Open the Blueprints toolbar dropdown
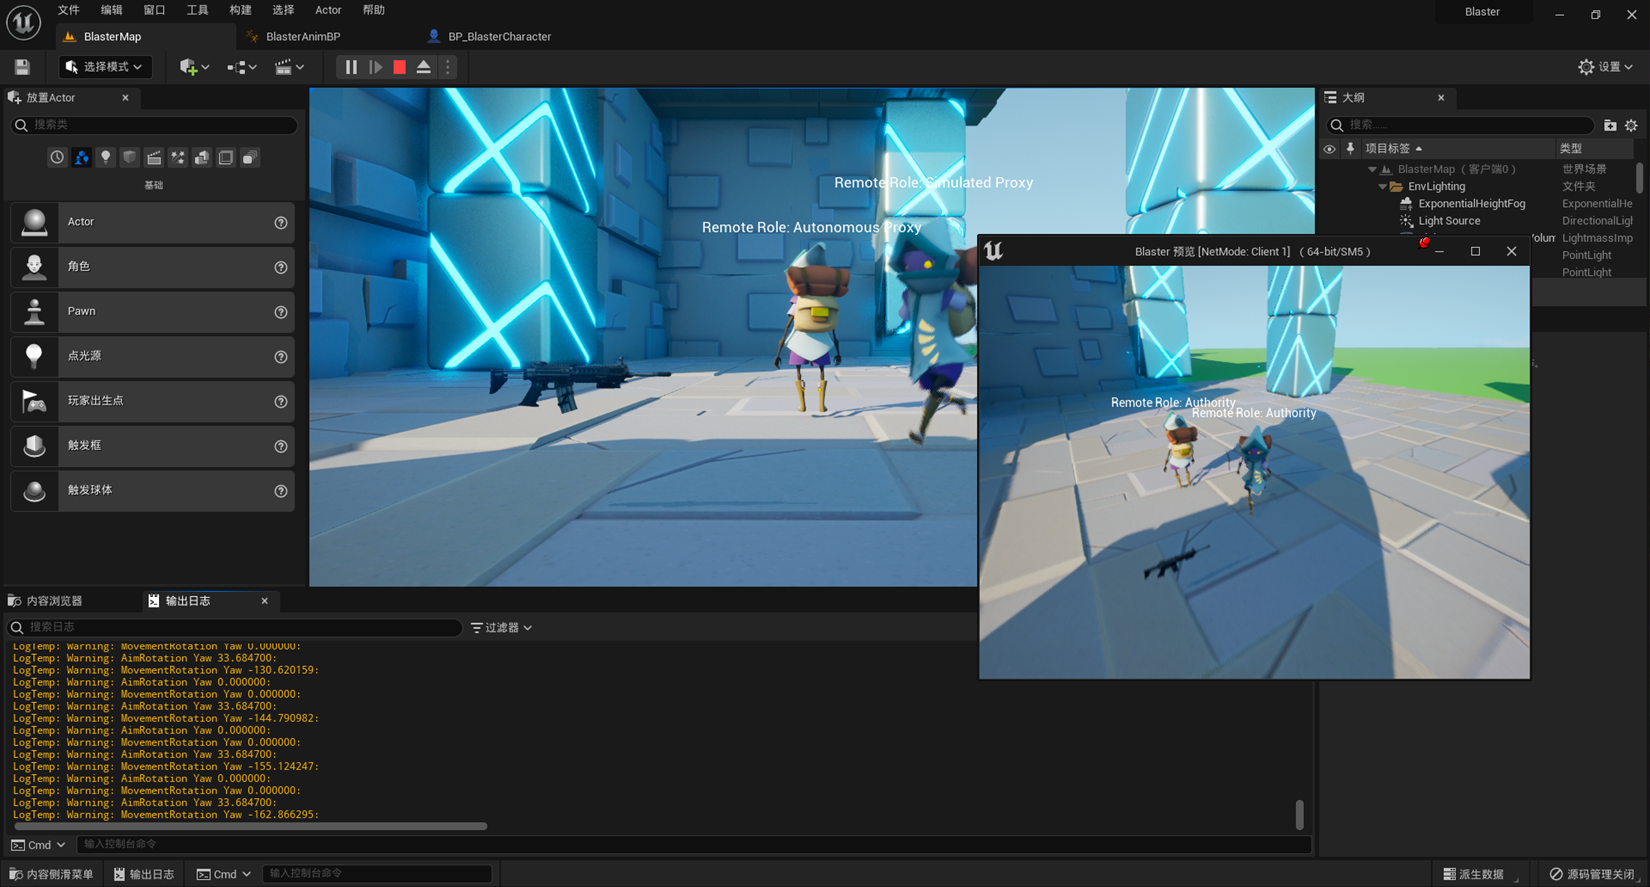Screen dimensions: 1650x887 point(242,67)
